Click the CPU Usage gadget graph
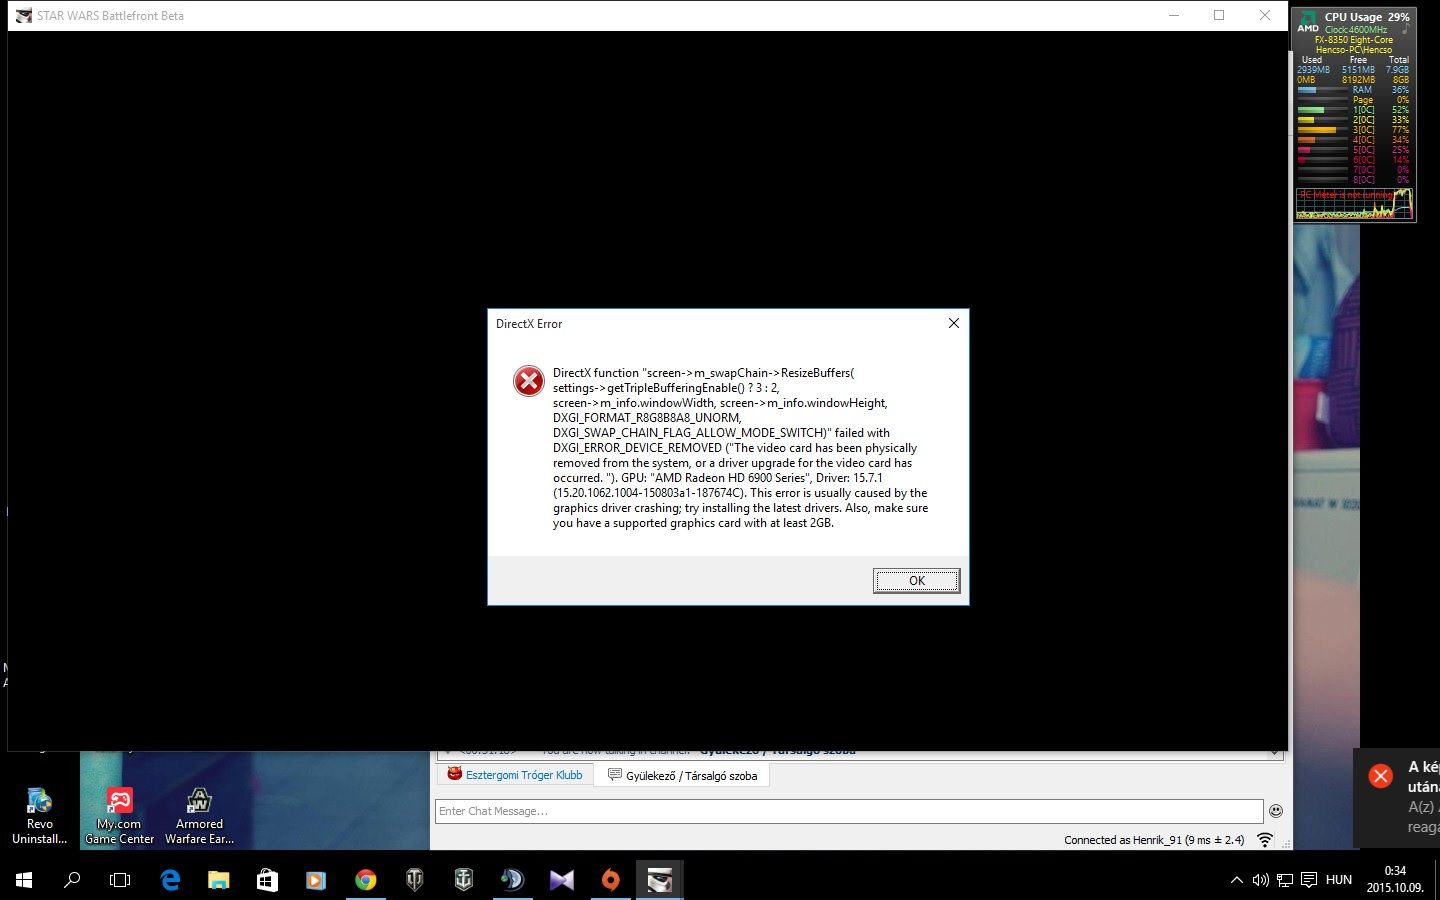1440x900 pixels. (x=1354, y=203)
